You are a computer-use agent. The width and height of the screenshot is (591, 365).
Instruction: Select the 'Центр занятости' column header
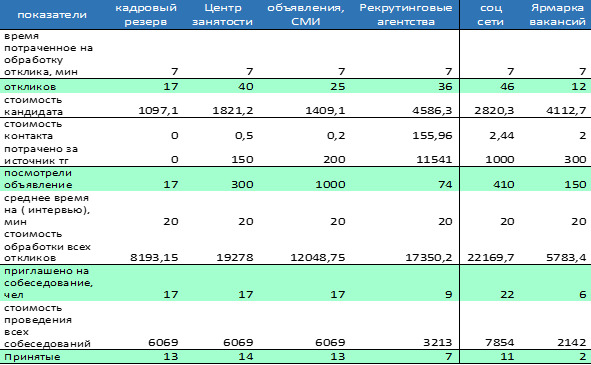pyautogui.click(x=222, y=15)
